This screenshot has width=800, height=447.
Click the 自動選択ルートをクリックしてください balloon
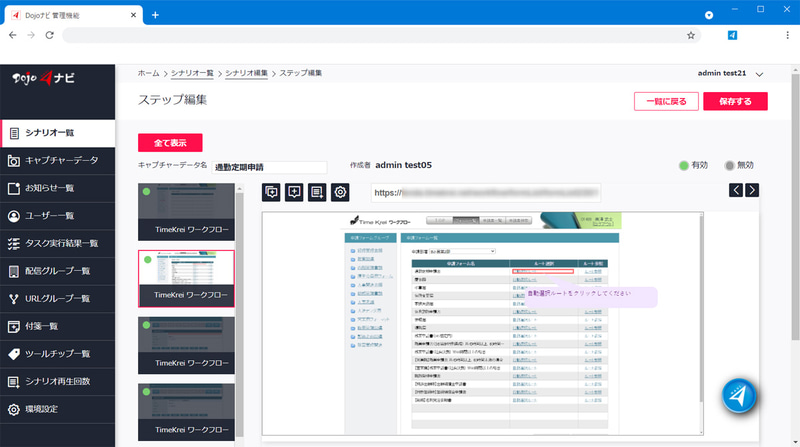(x=591, y=297)
